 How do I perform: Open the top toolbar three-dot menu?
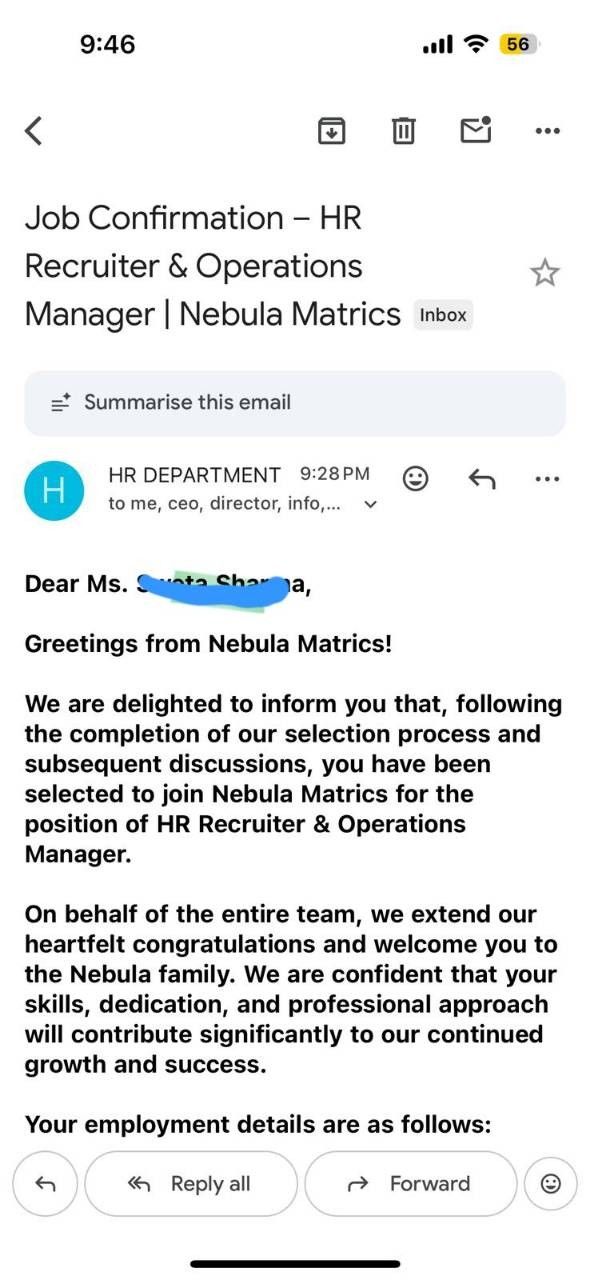547,130
